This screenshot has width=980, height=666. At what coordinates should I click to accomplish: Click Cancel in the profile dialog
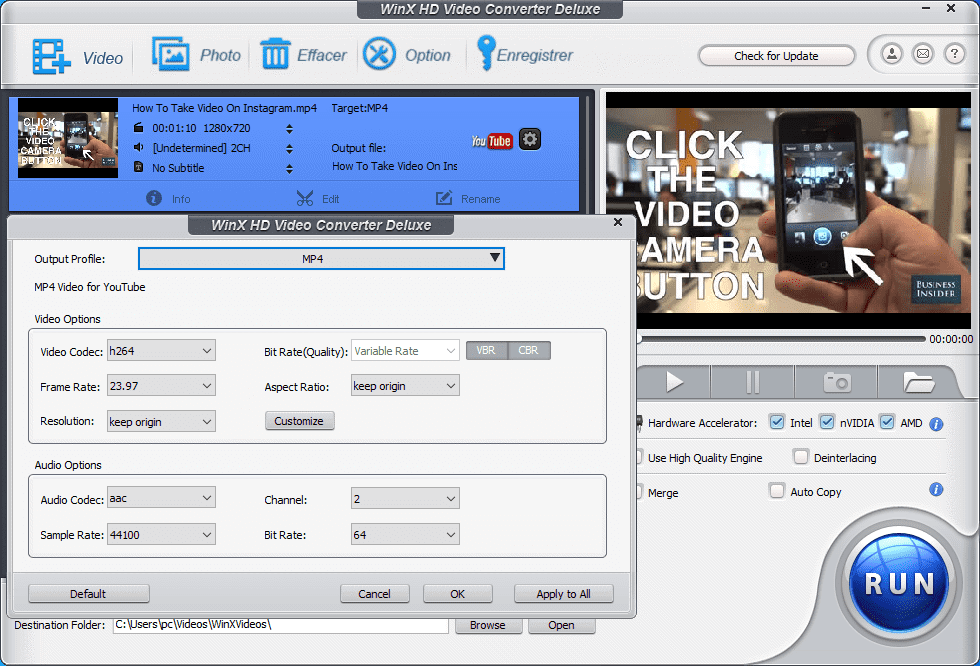coord(374,594)
